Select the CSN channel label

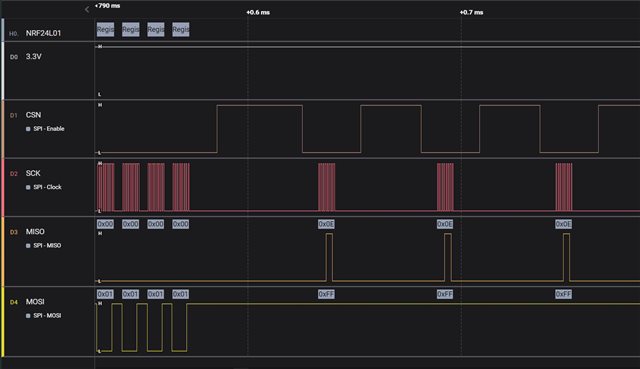click(33, 115)
